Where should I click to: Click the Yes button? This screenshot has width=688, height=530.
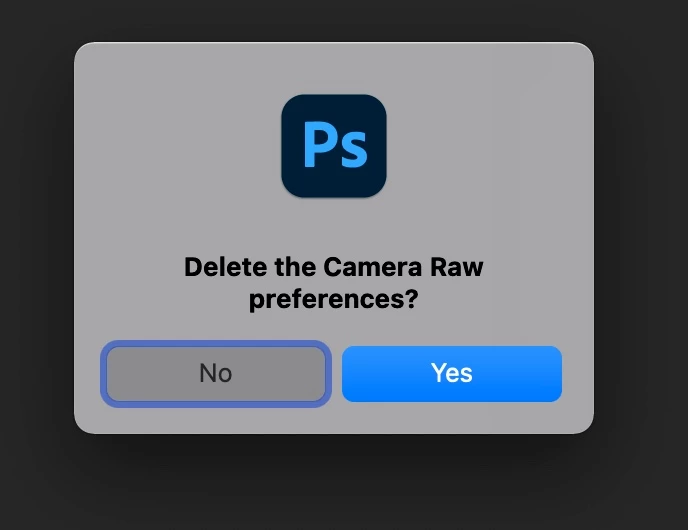[x=452, y=373]
